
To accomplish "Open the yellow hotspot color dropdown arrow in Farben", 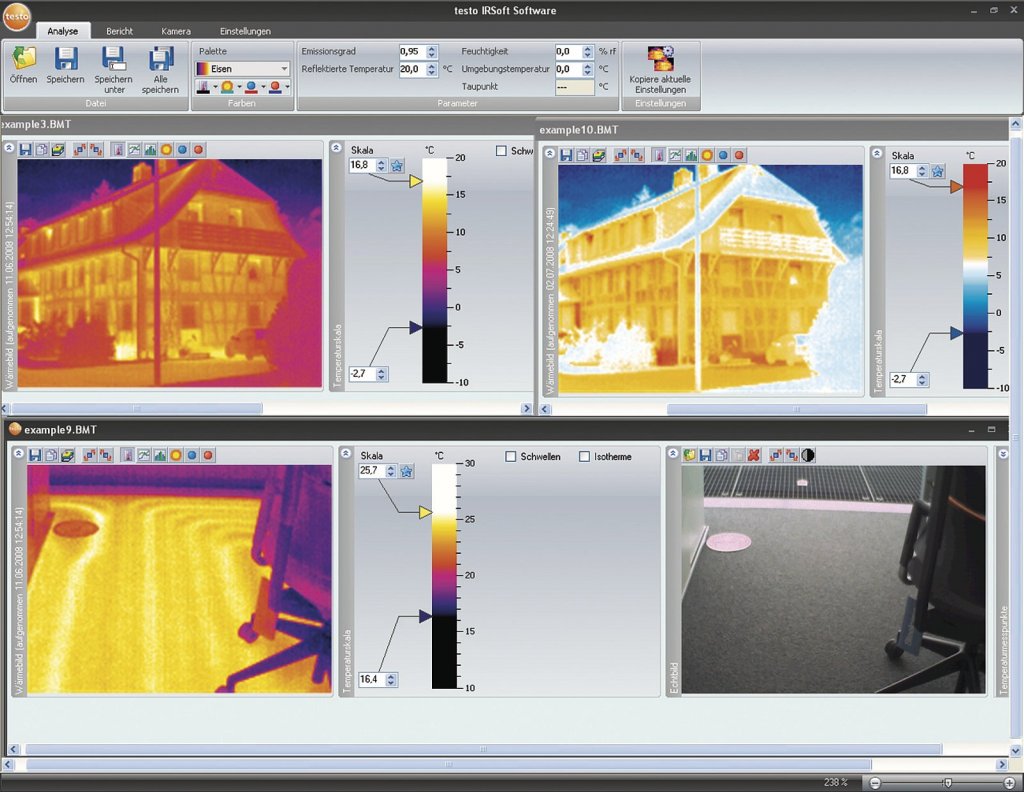I will pos(239,87).
